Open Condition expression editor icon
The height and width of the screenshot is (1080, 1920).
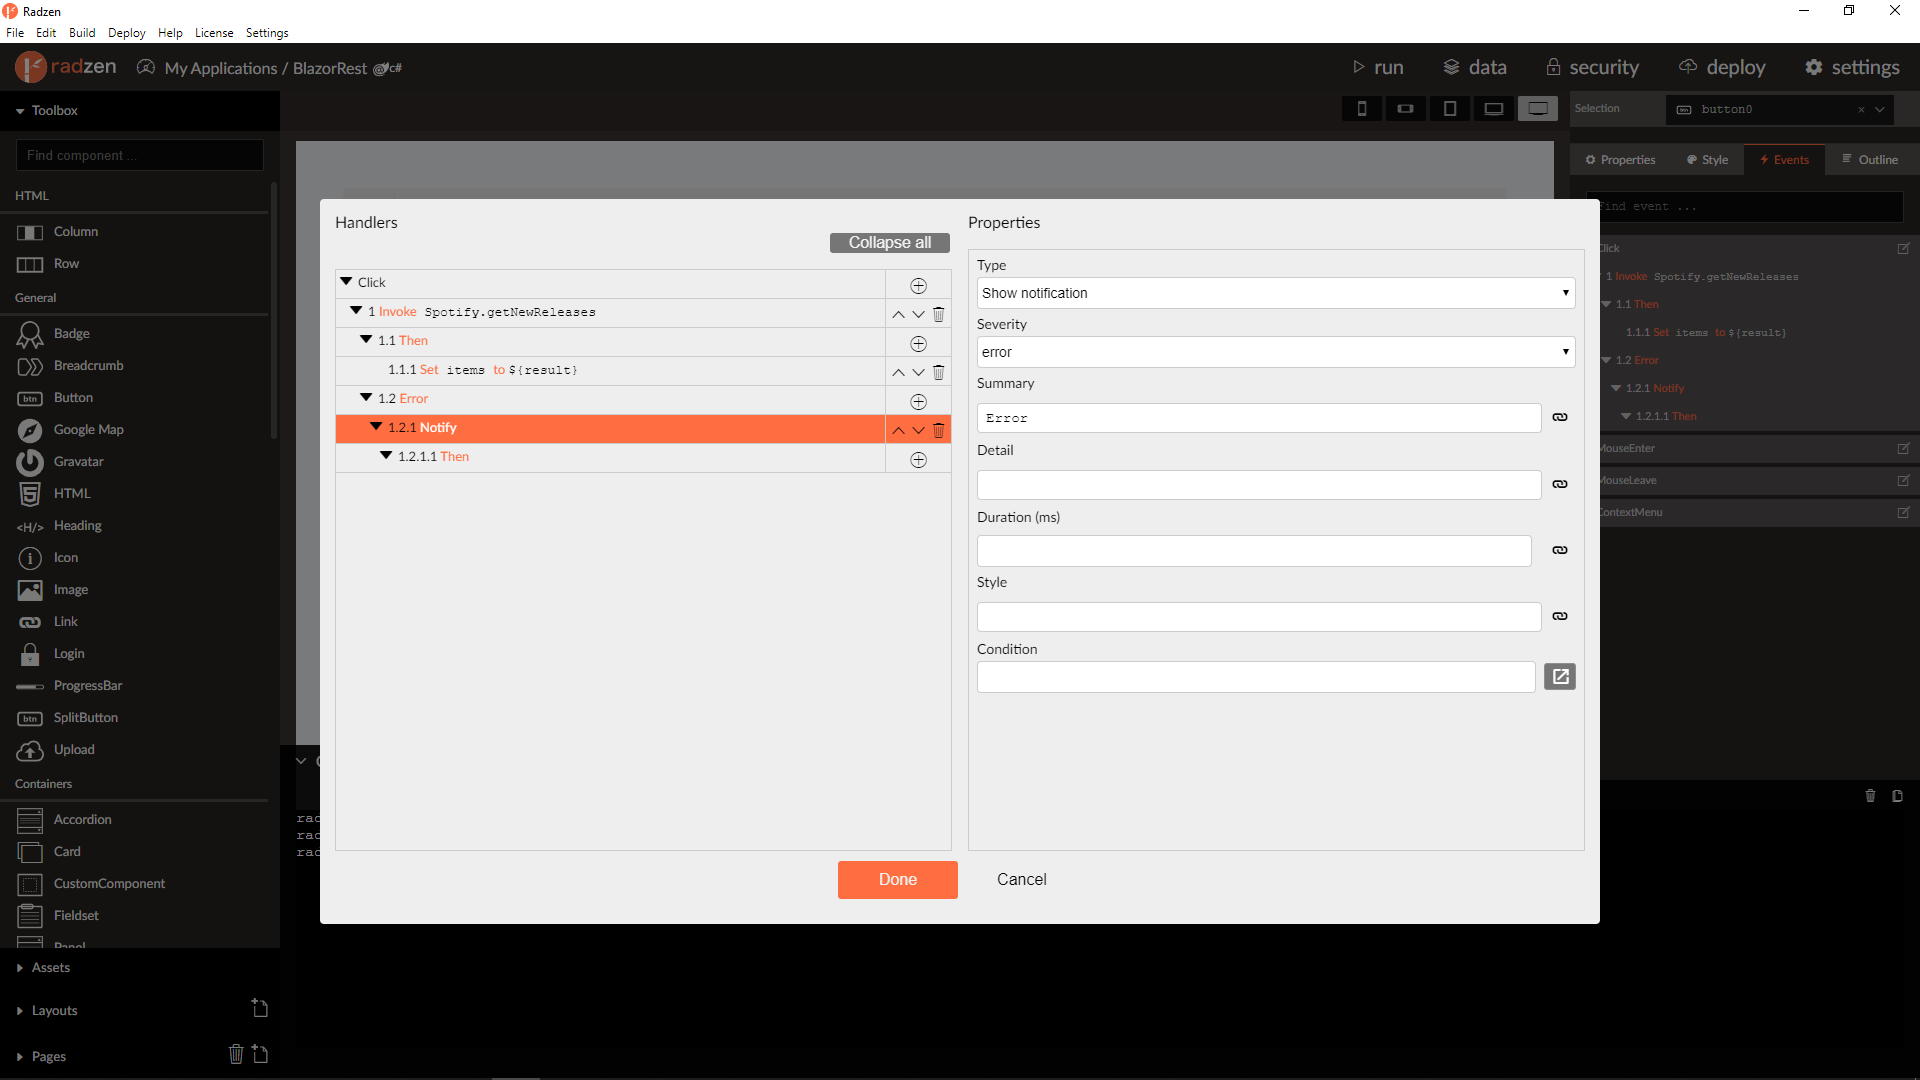click(x=1559, y=677)
